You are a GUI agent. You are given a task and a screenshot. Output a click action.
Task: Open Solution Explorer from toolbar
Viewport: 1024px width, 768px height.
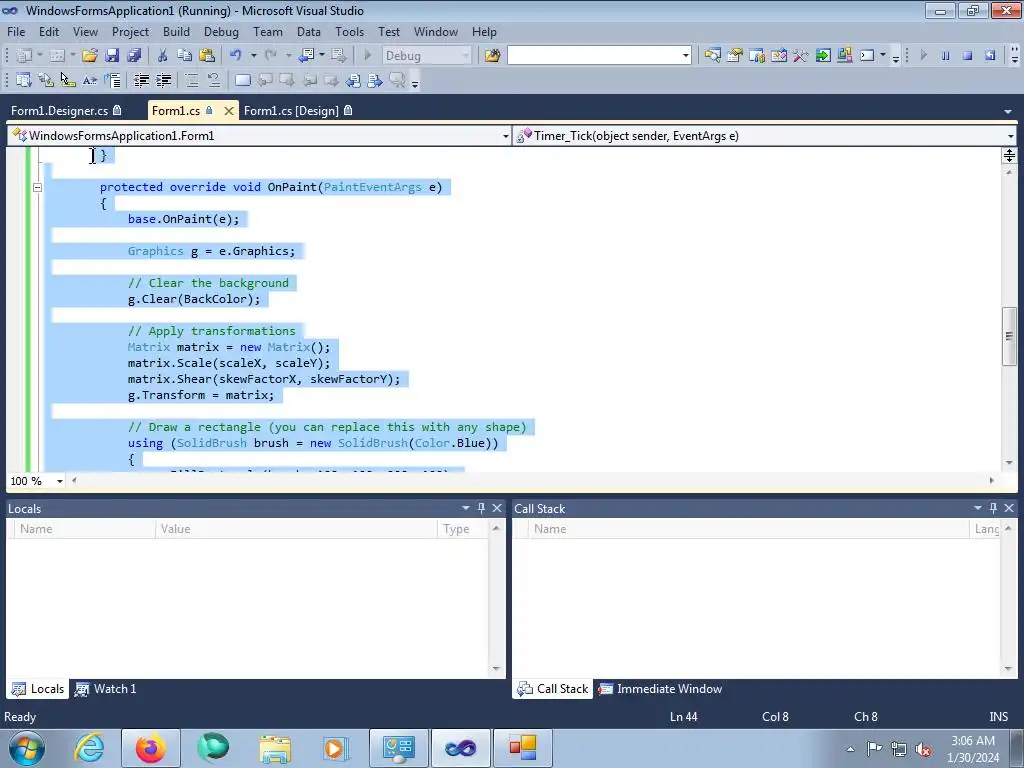click(x=712, y=56)
